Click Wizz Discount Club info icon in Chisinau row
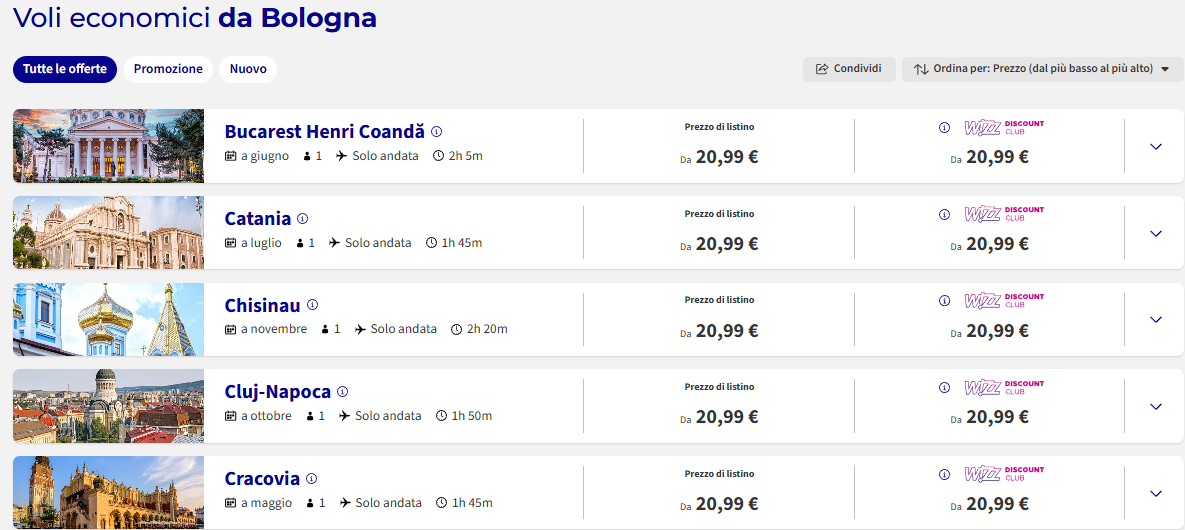The width and height of the screenshot is (1185, 530). [x=944, y=301]
